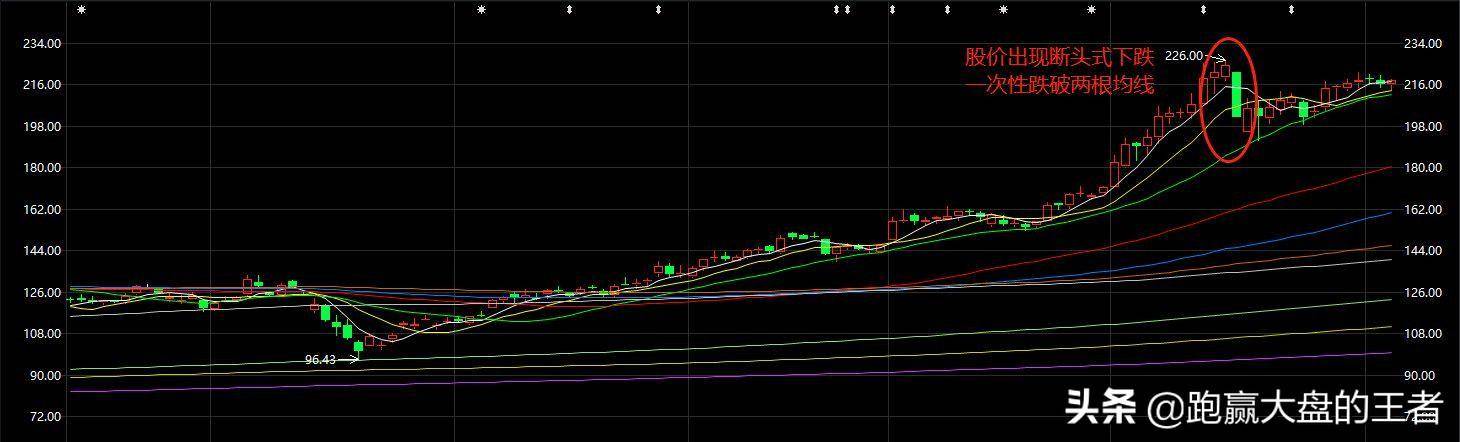The width and height of the screenshot is (1460, 442).
Task: Select the green candlestick at the 96.43 low
Action: 358,347
